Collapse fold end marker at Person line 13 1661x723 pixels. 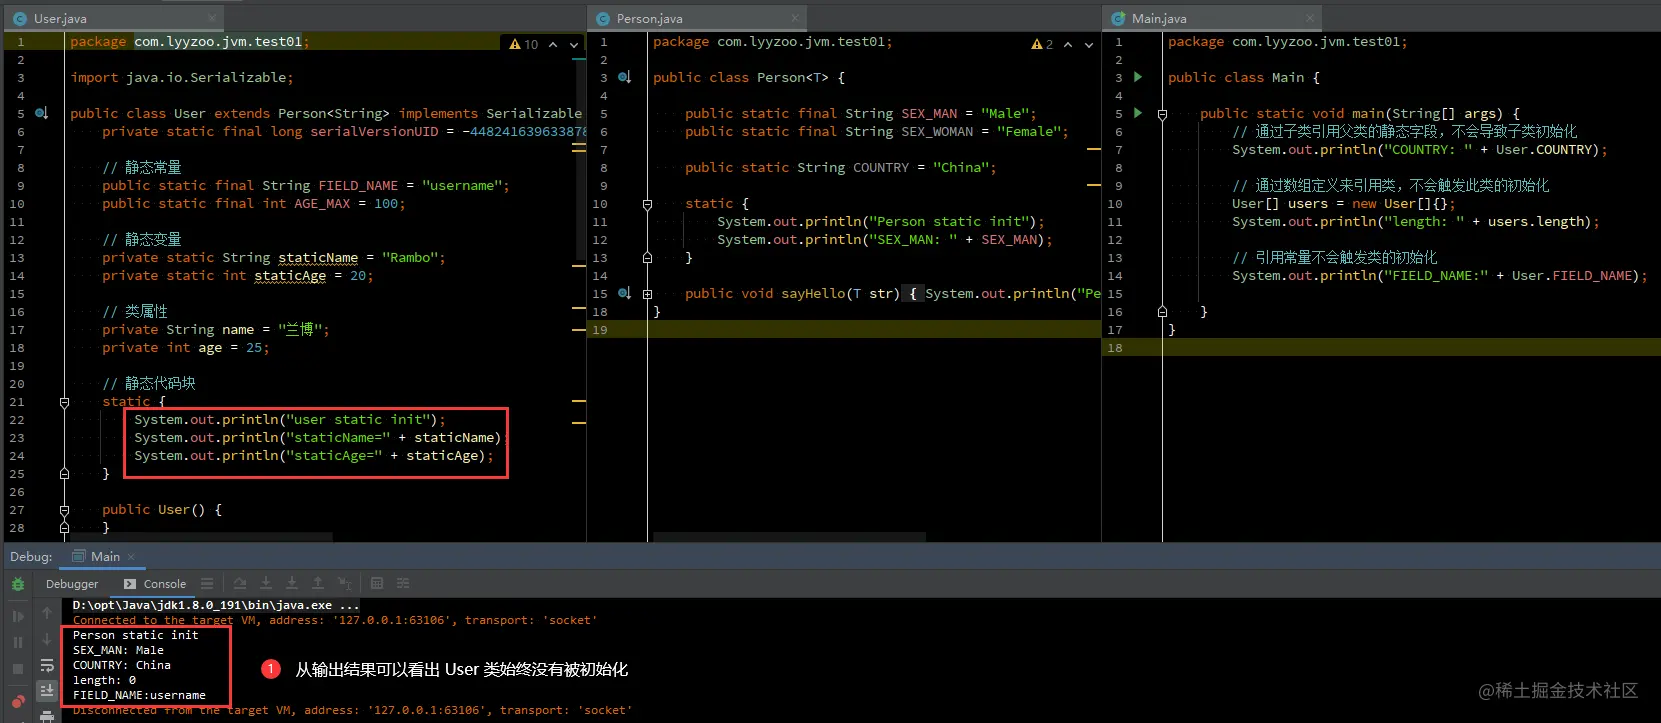point(647,258)
